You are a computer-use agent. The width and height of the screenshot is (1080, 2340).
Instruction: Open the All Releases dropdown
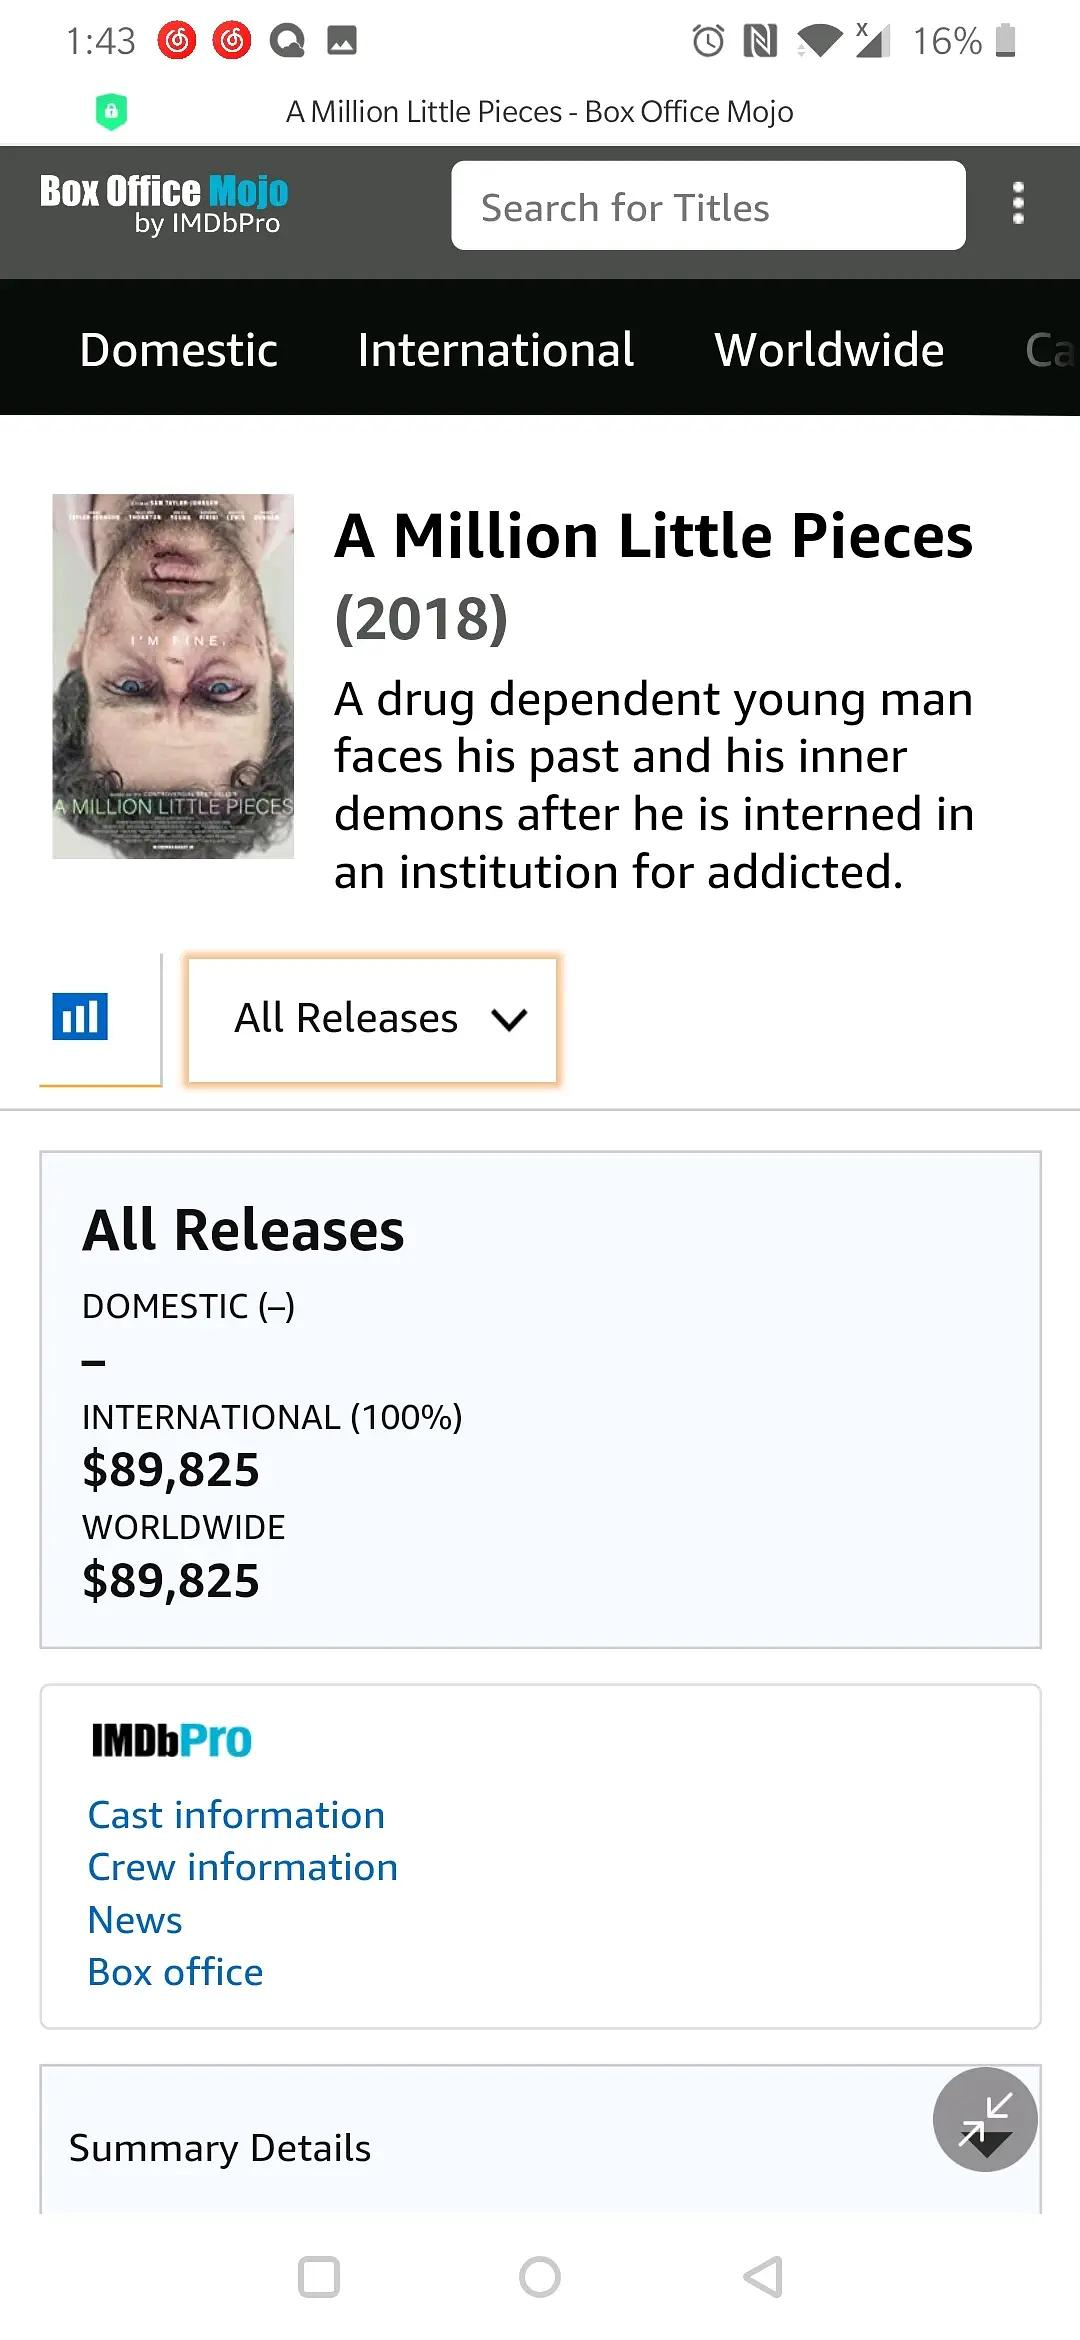pos(372,1019)
